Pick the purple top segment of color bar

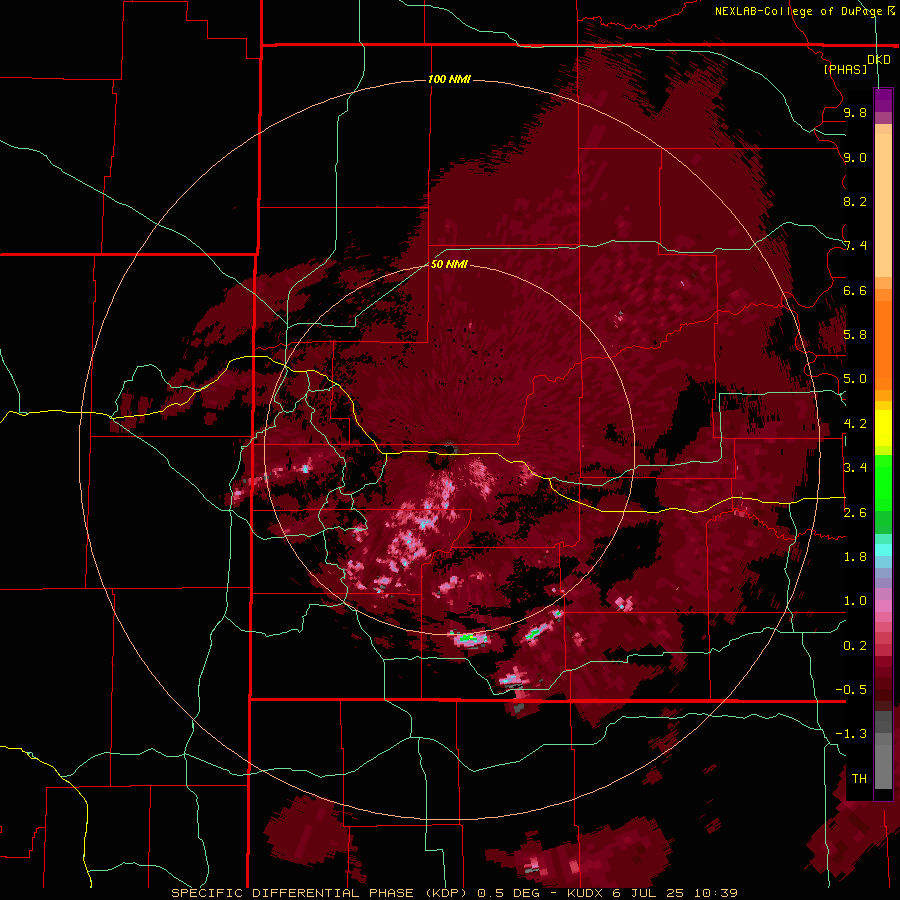click(883, 100)
